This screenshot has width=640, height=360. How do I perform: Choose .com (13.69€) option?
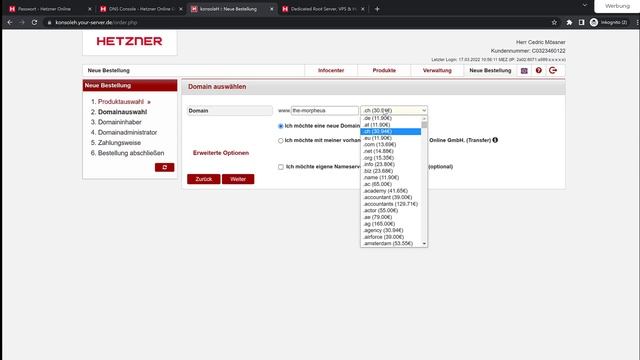tap(391, 144)
